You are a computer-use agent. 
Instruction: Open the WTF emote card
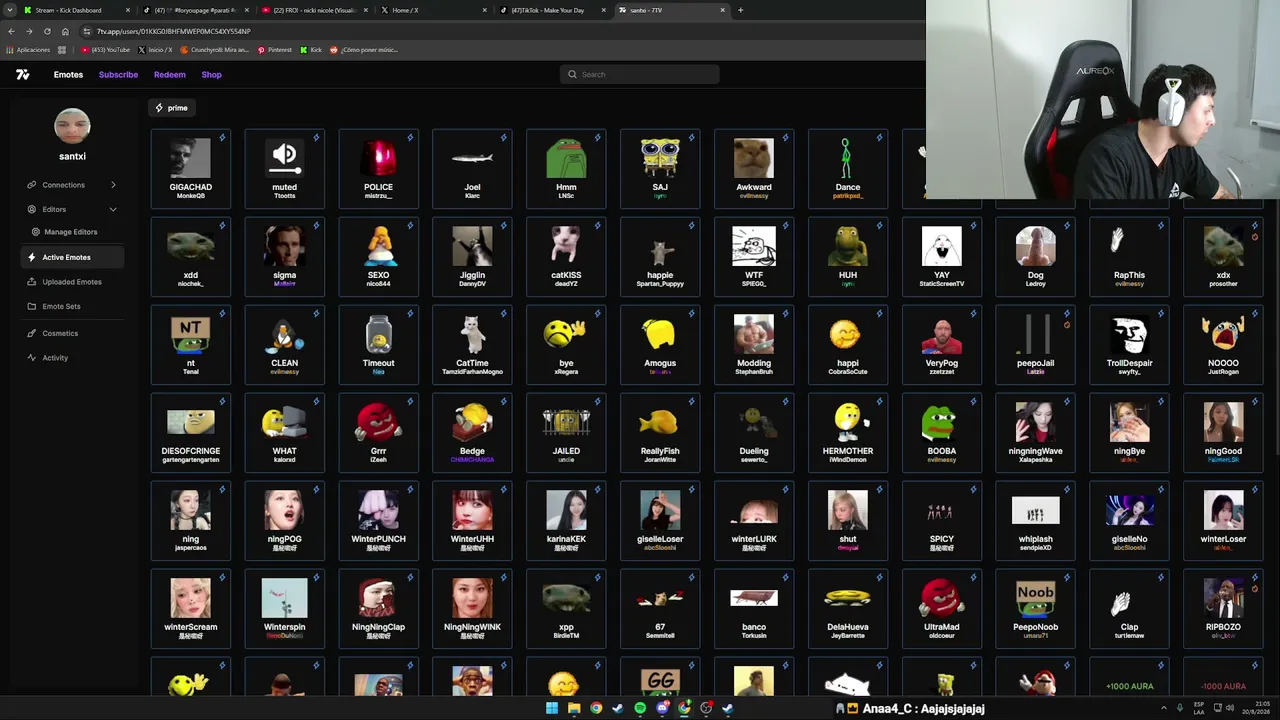(754, 256)
